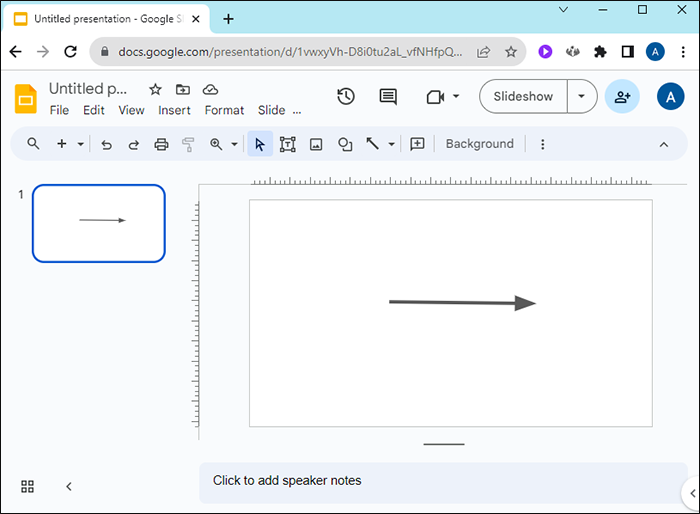Open version history clock icon

346,96
